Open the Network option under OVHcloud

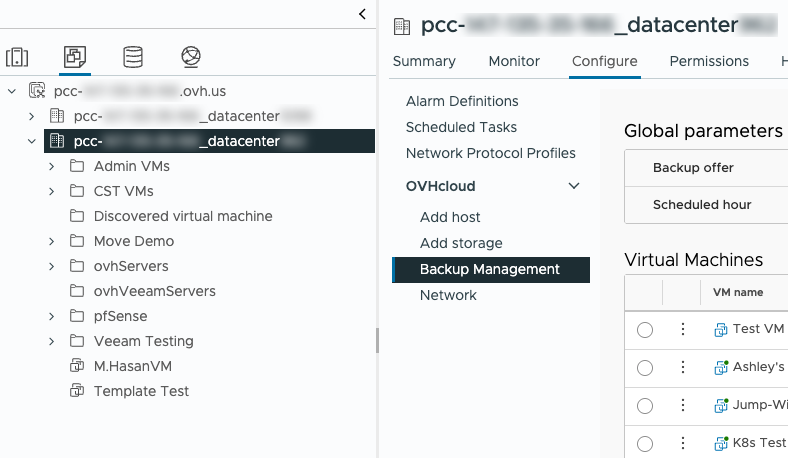pos(448,295)
